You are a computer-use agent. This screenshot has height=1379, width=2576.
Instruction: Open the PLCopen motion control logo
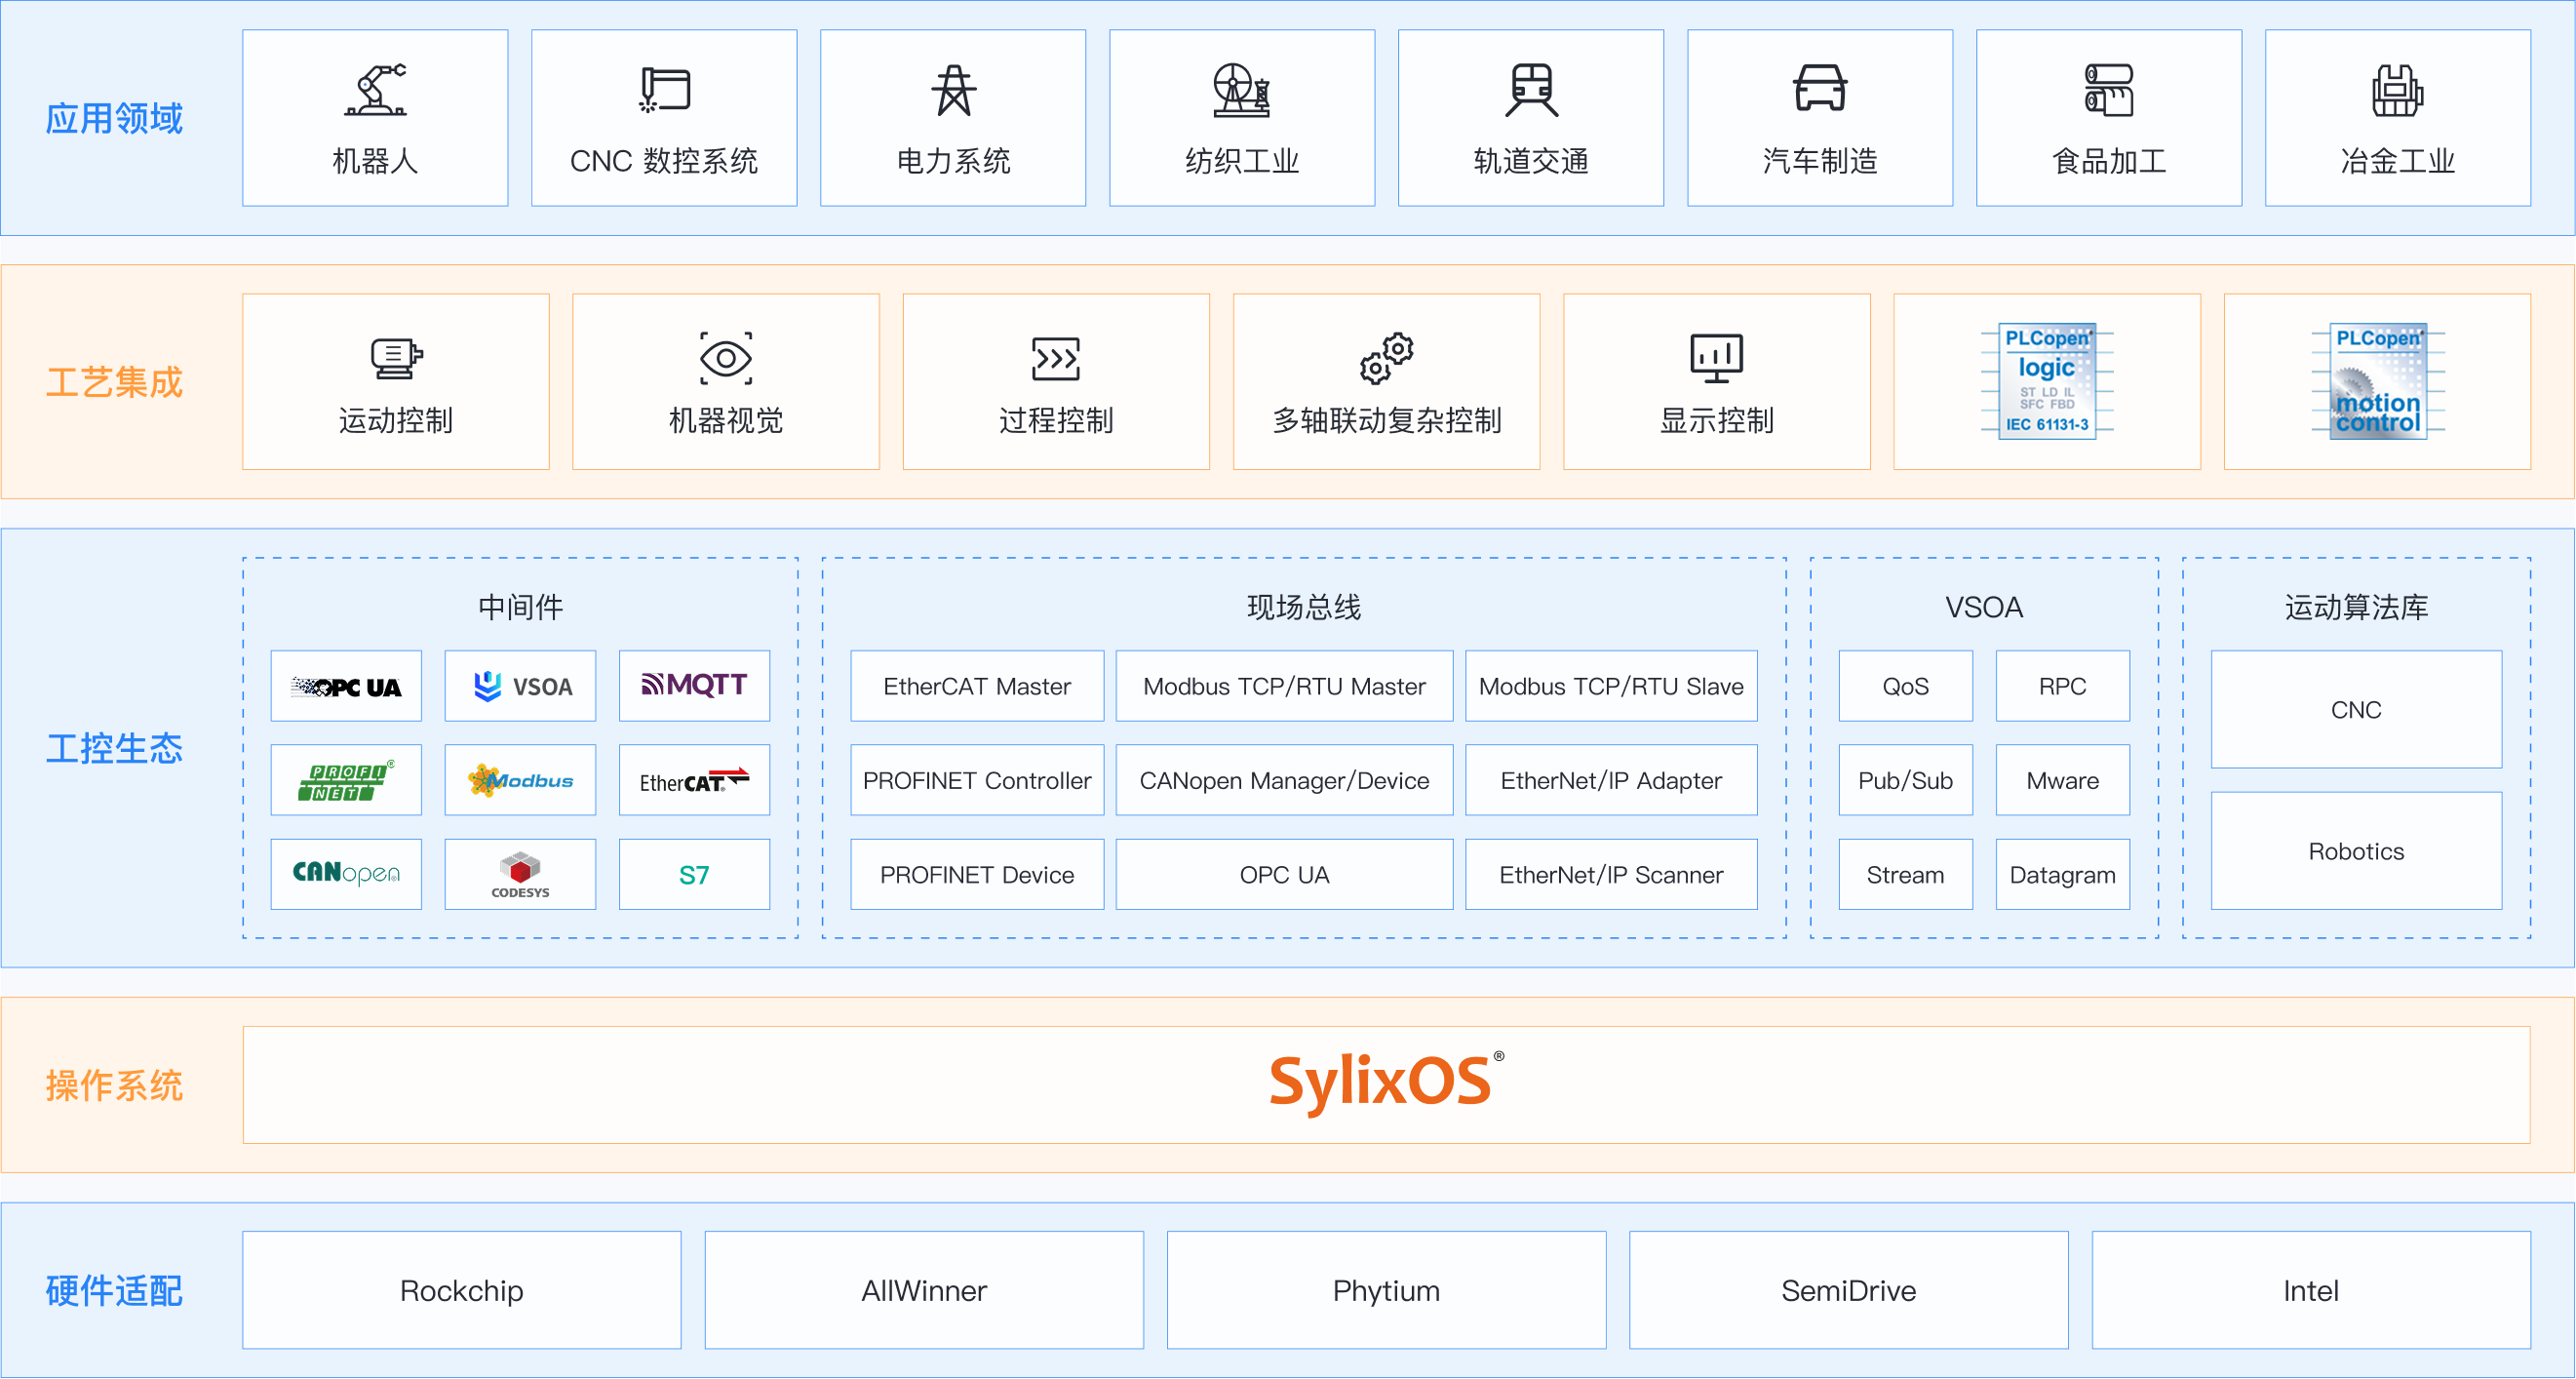pyautogui.click(x=2378, y=381)
